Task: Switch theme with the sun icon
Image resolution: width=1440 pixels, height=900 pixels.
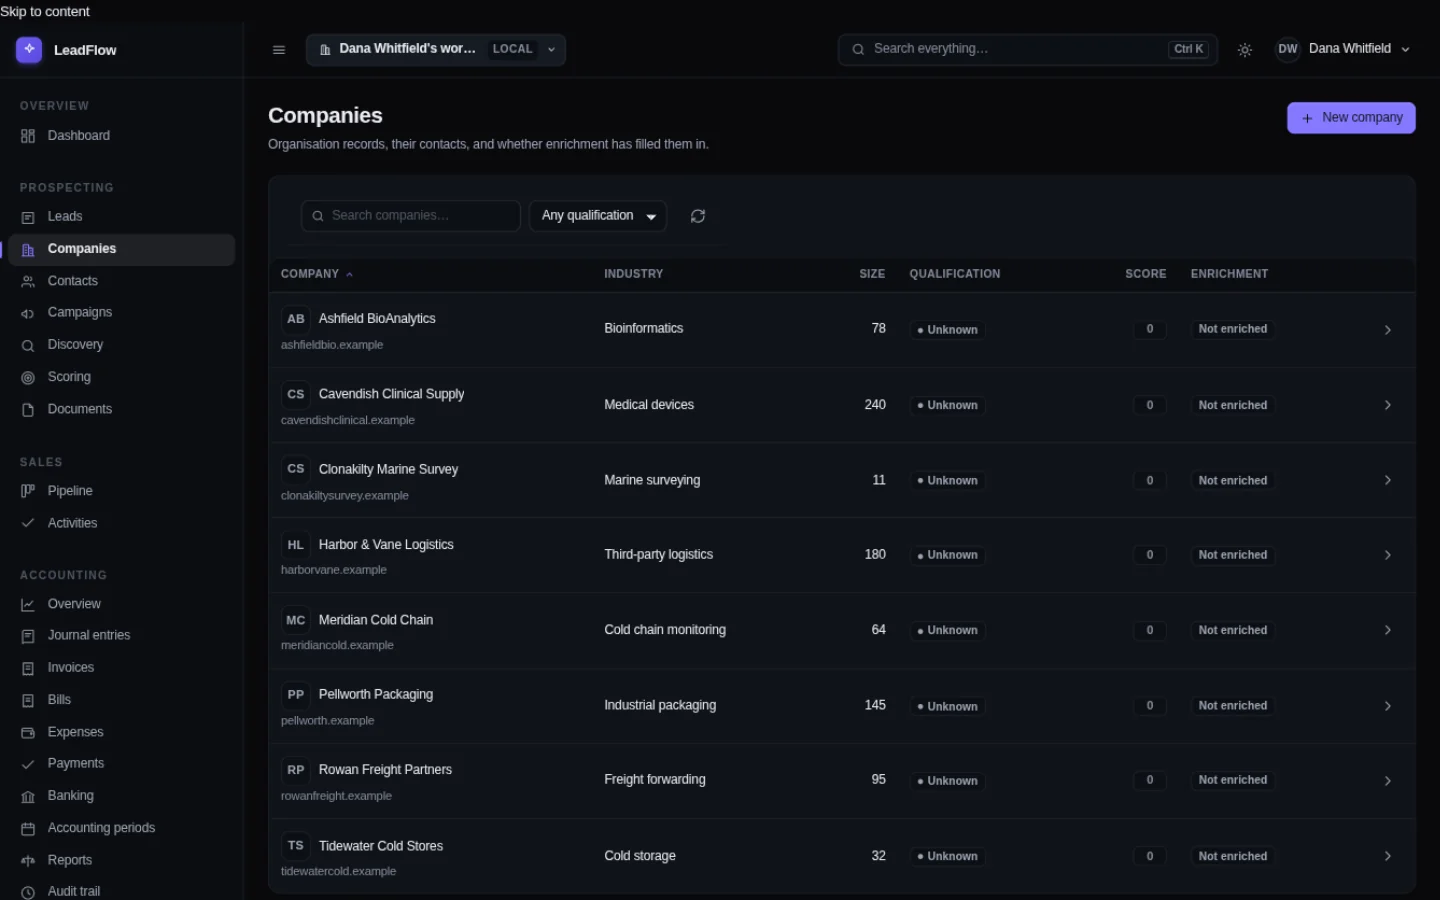Action: 1245,50
